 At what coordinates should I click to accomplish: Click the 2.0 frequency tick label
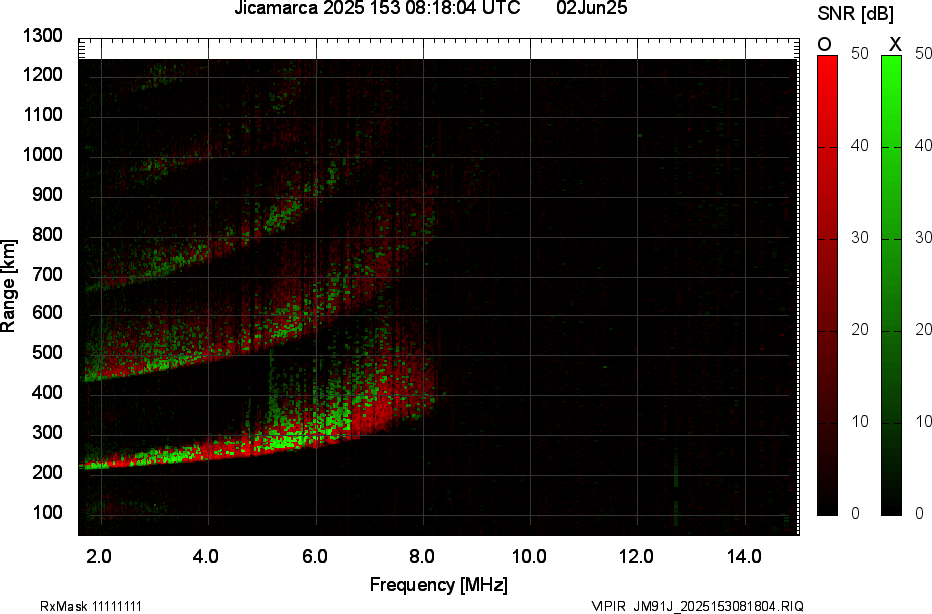pos(99,557)
